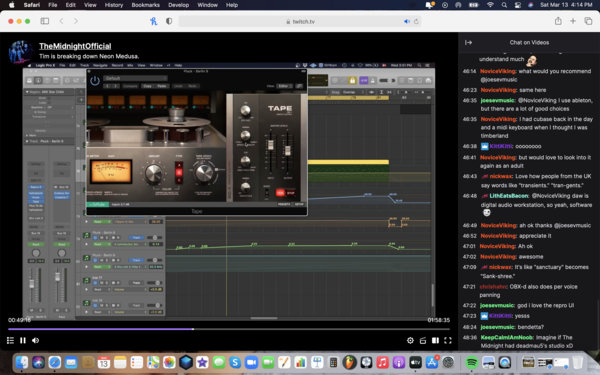Image resolution: width=600 pixels, height=375 pixels.
Task: Click the seek bar's playhead handle
Action: tap(193, 329)
